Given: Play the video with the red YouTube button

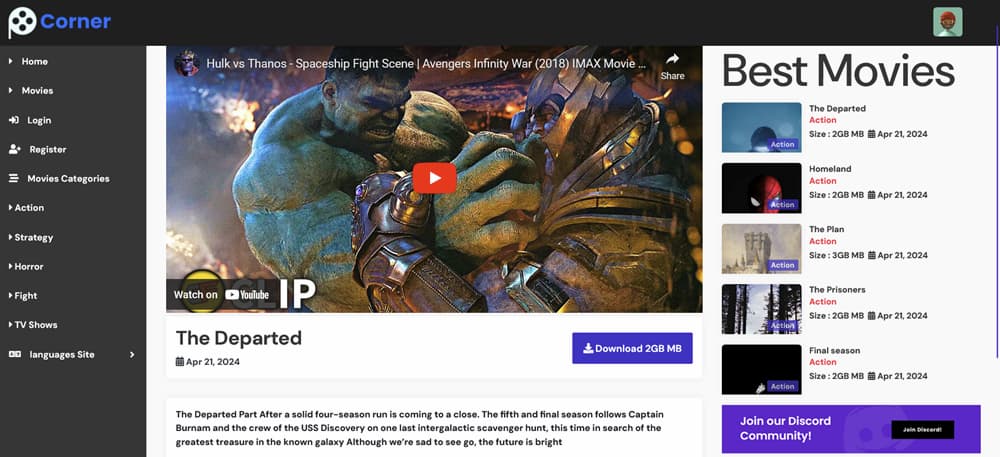Looking at the screenshot, I should click(x=434, y=178).
